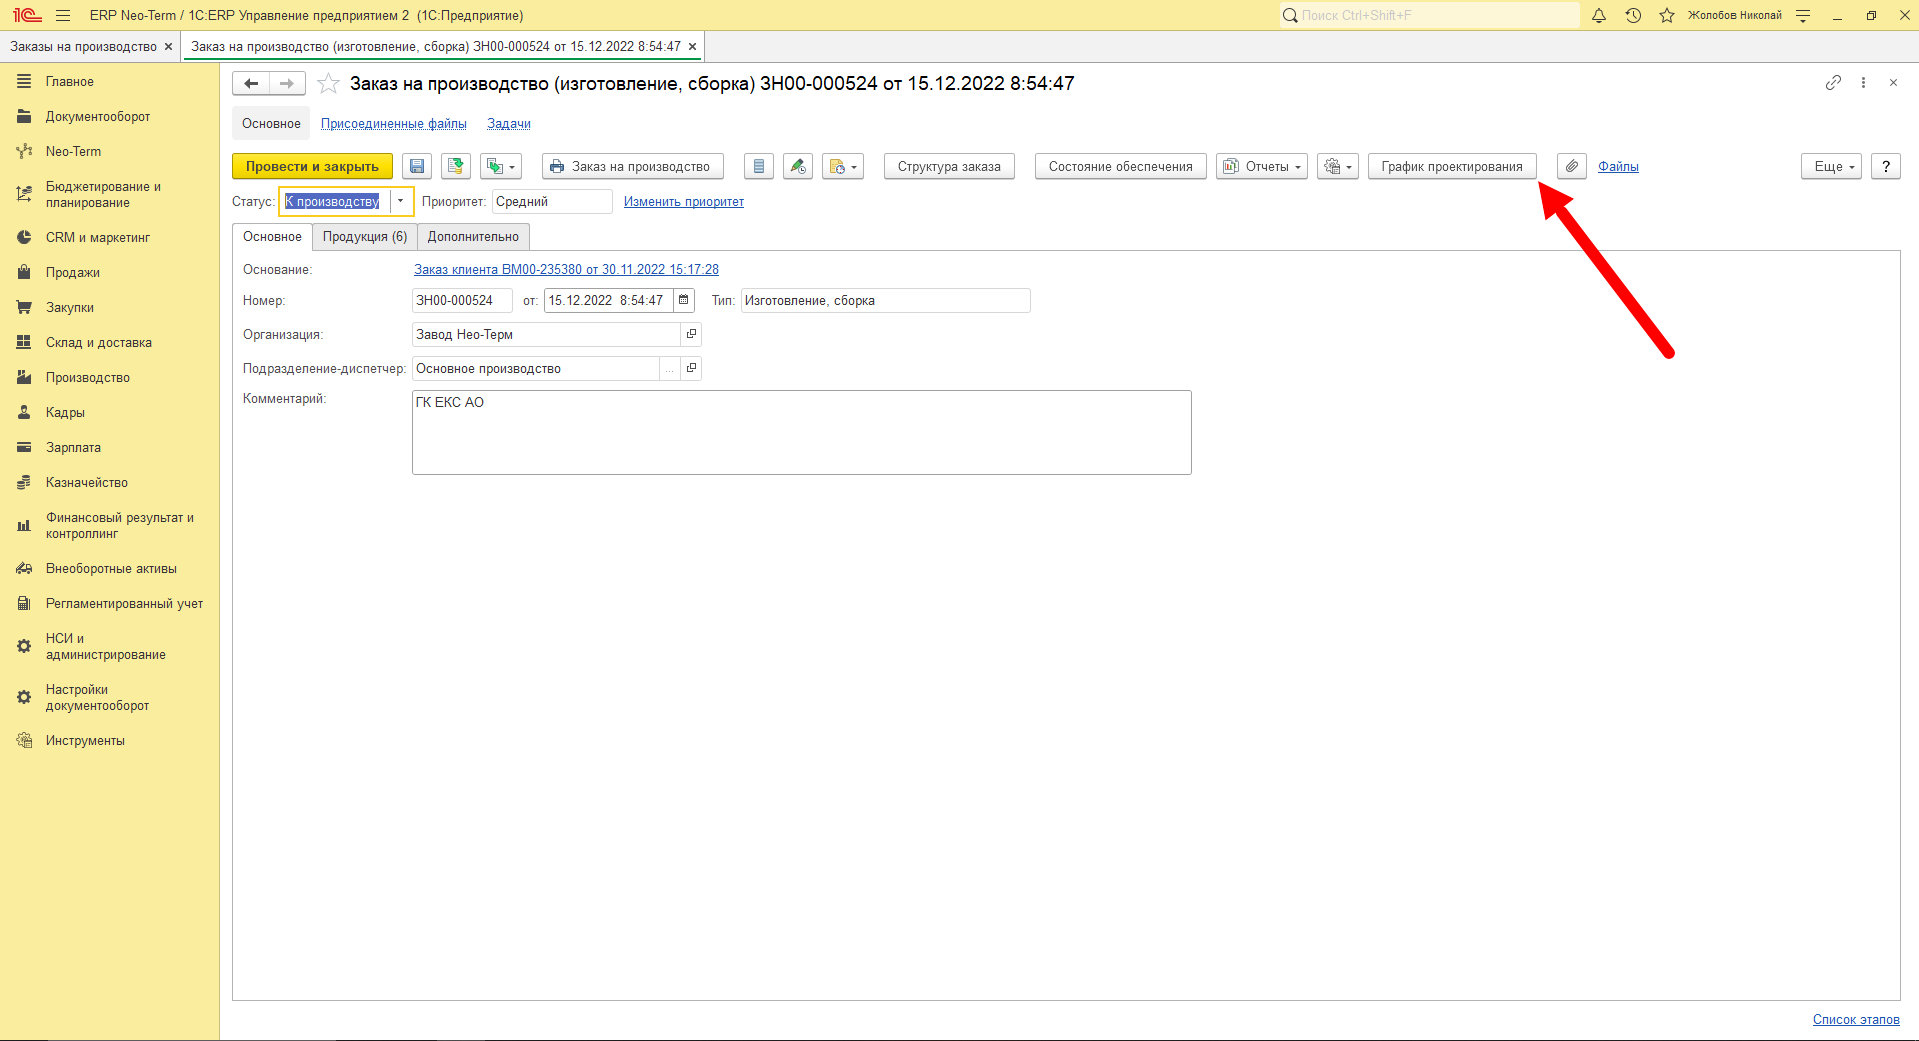Focus the global search field
The image size is (1919, 1041).
coord(1430,15)
